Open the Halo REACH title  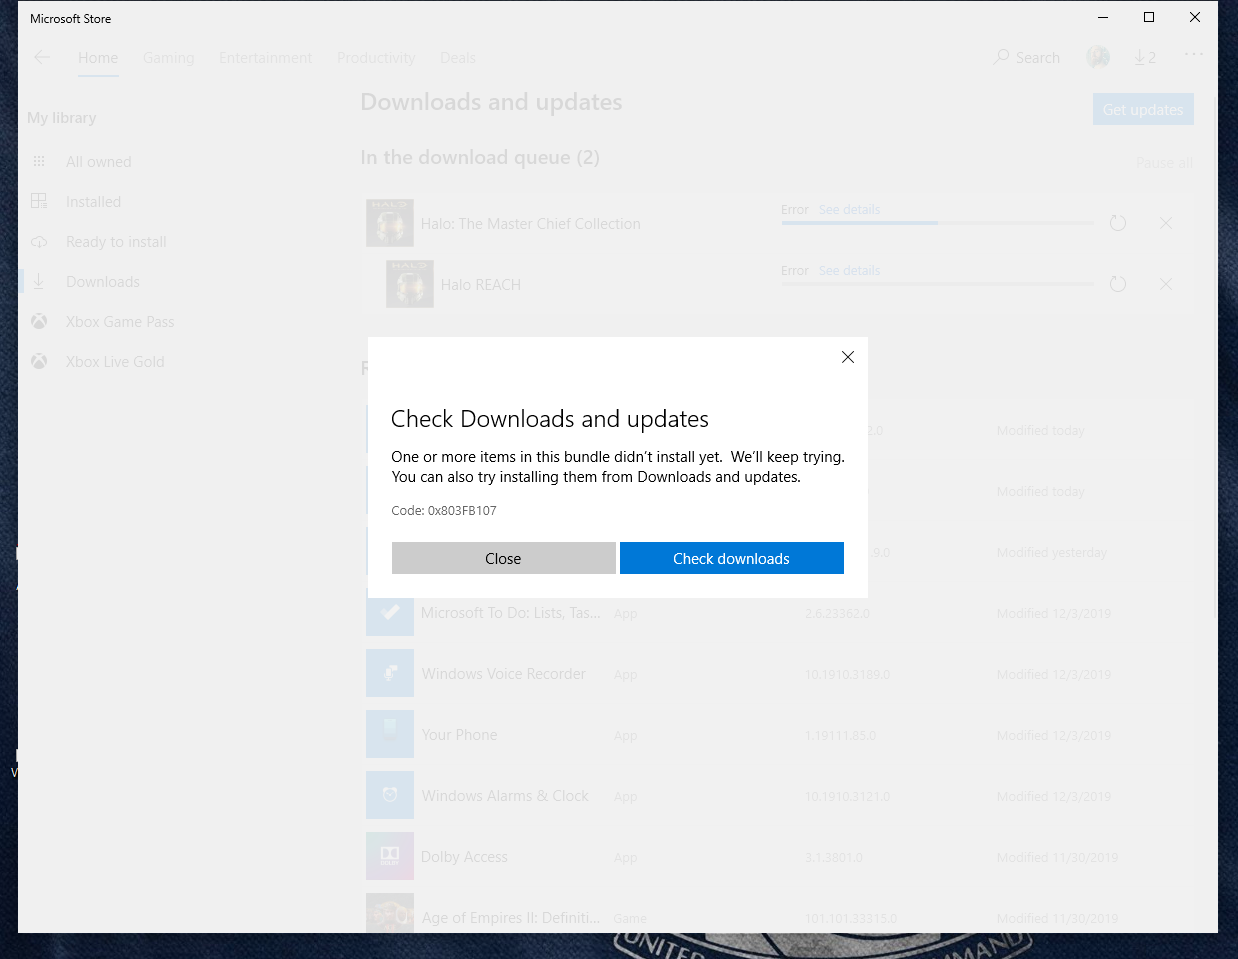tap(480, 285)
